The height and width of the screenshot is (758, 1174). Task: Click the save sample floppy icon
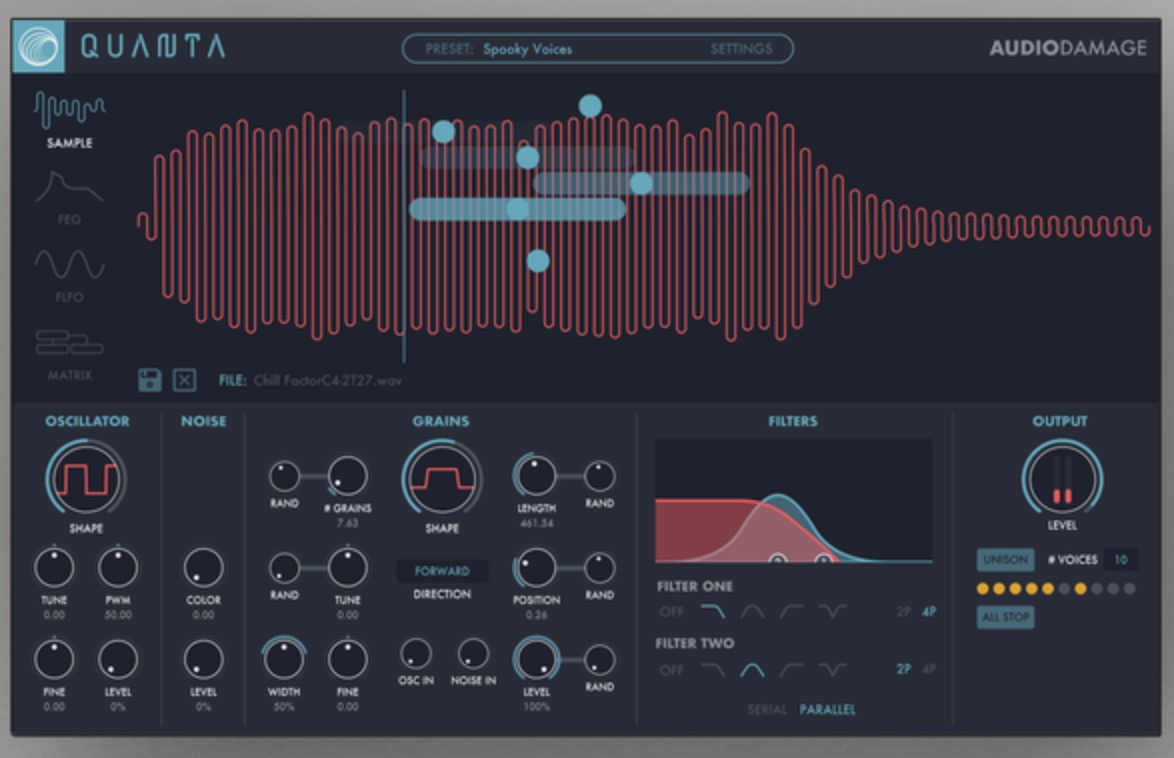point(150,380)
